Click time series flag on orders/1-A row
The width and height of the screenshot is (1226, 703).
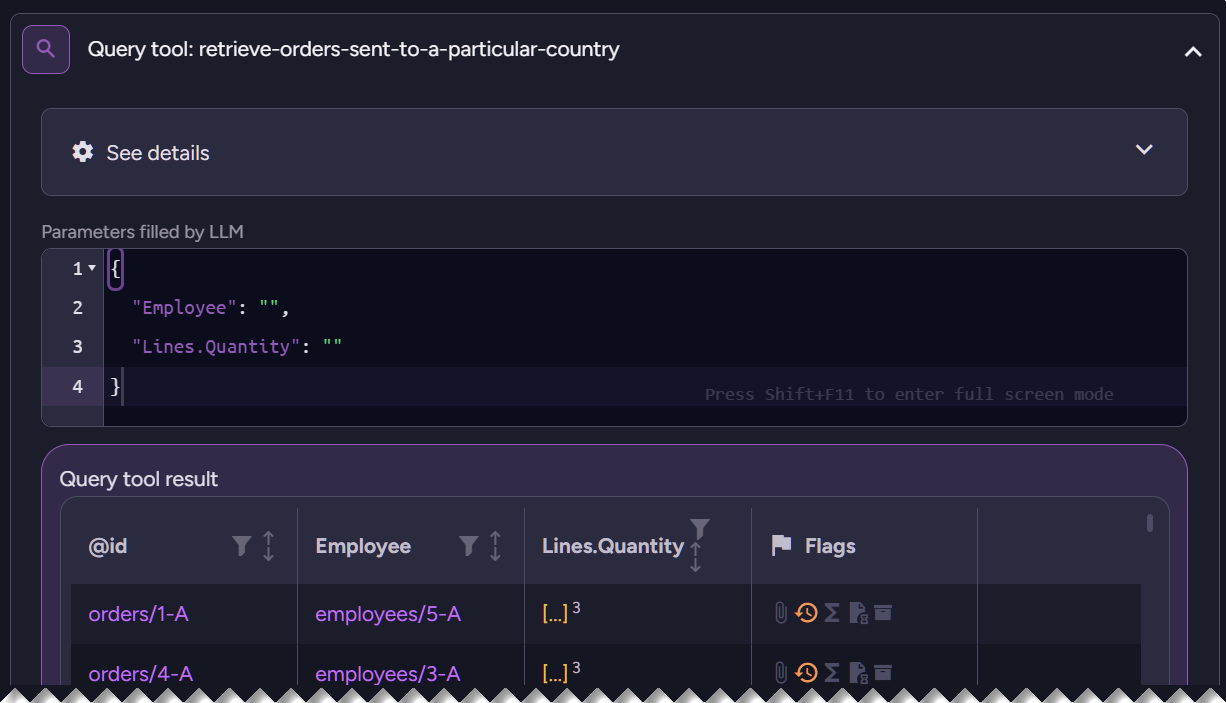click(x=858, y=613)
